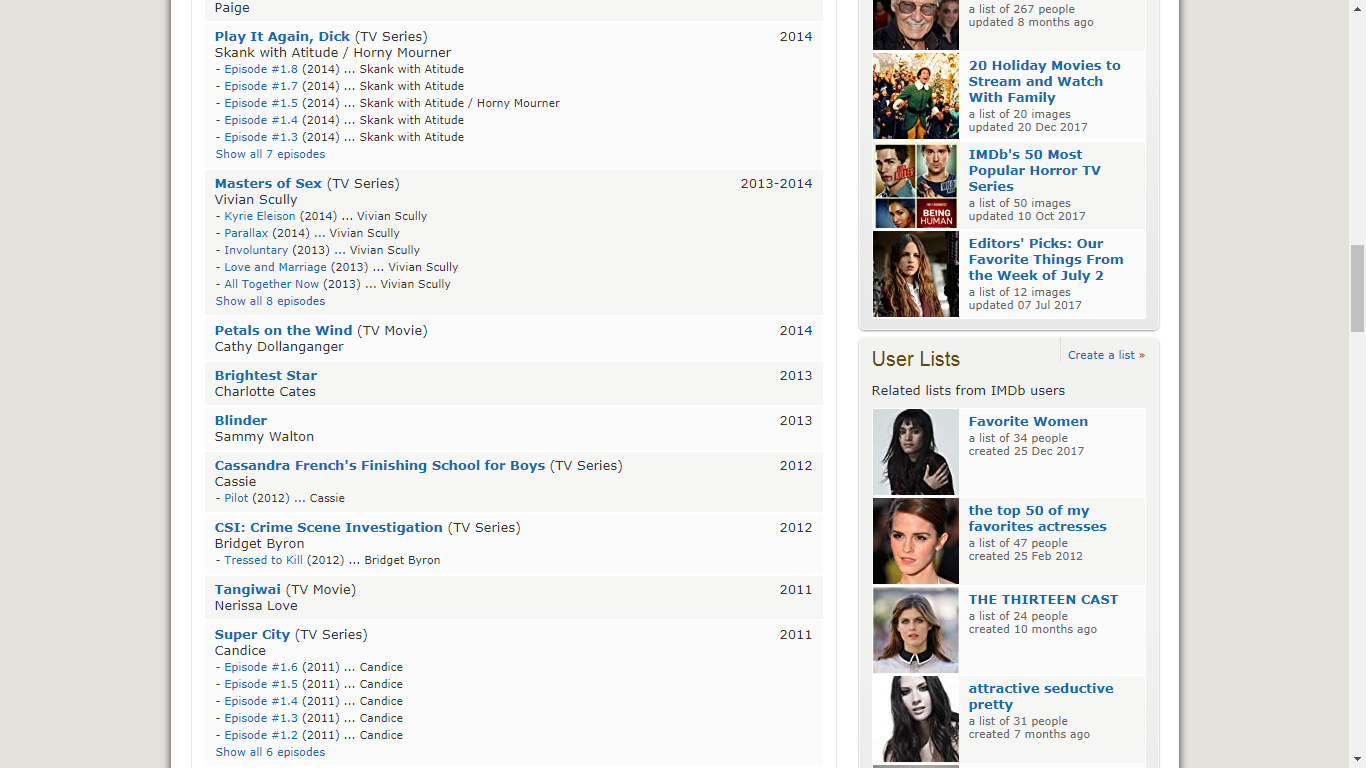Click the page's vertical scrollbar thumb

pyautogui.click(x=1357, y=287)
